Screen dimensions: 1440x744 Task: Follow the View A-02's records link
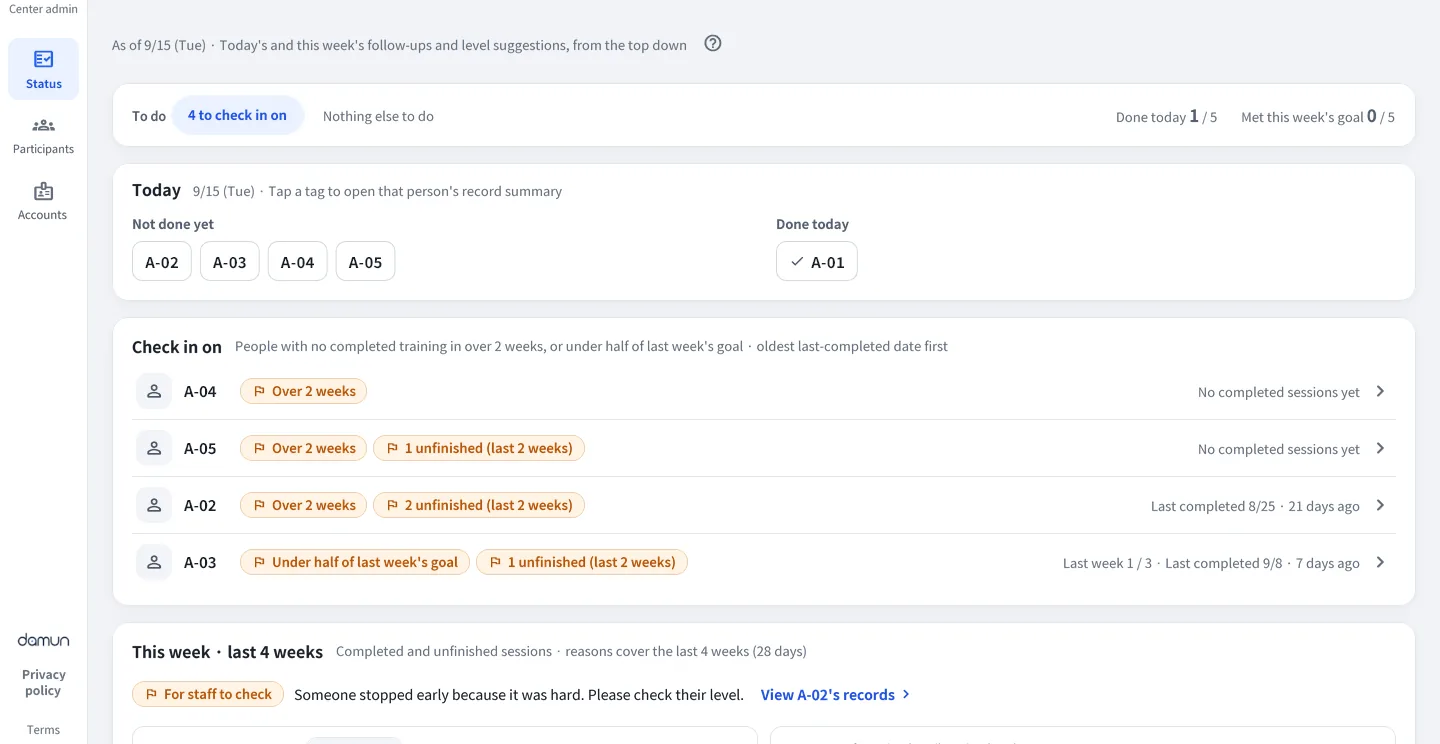pyautogui.click(x=835, y=694)
